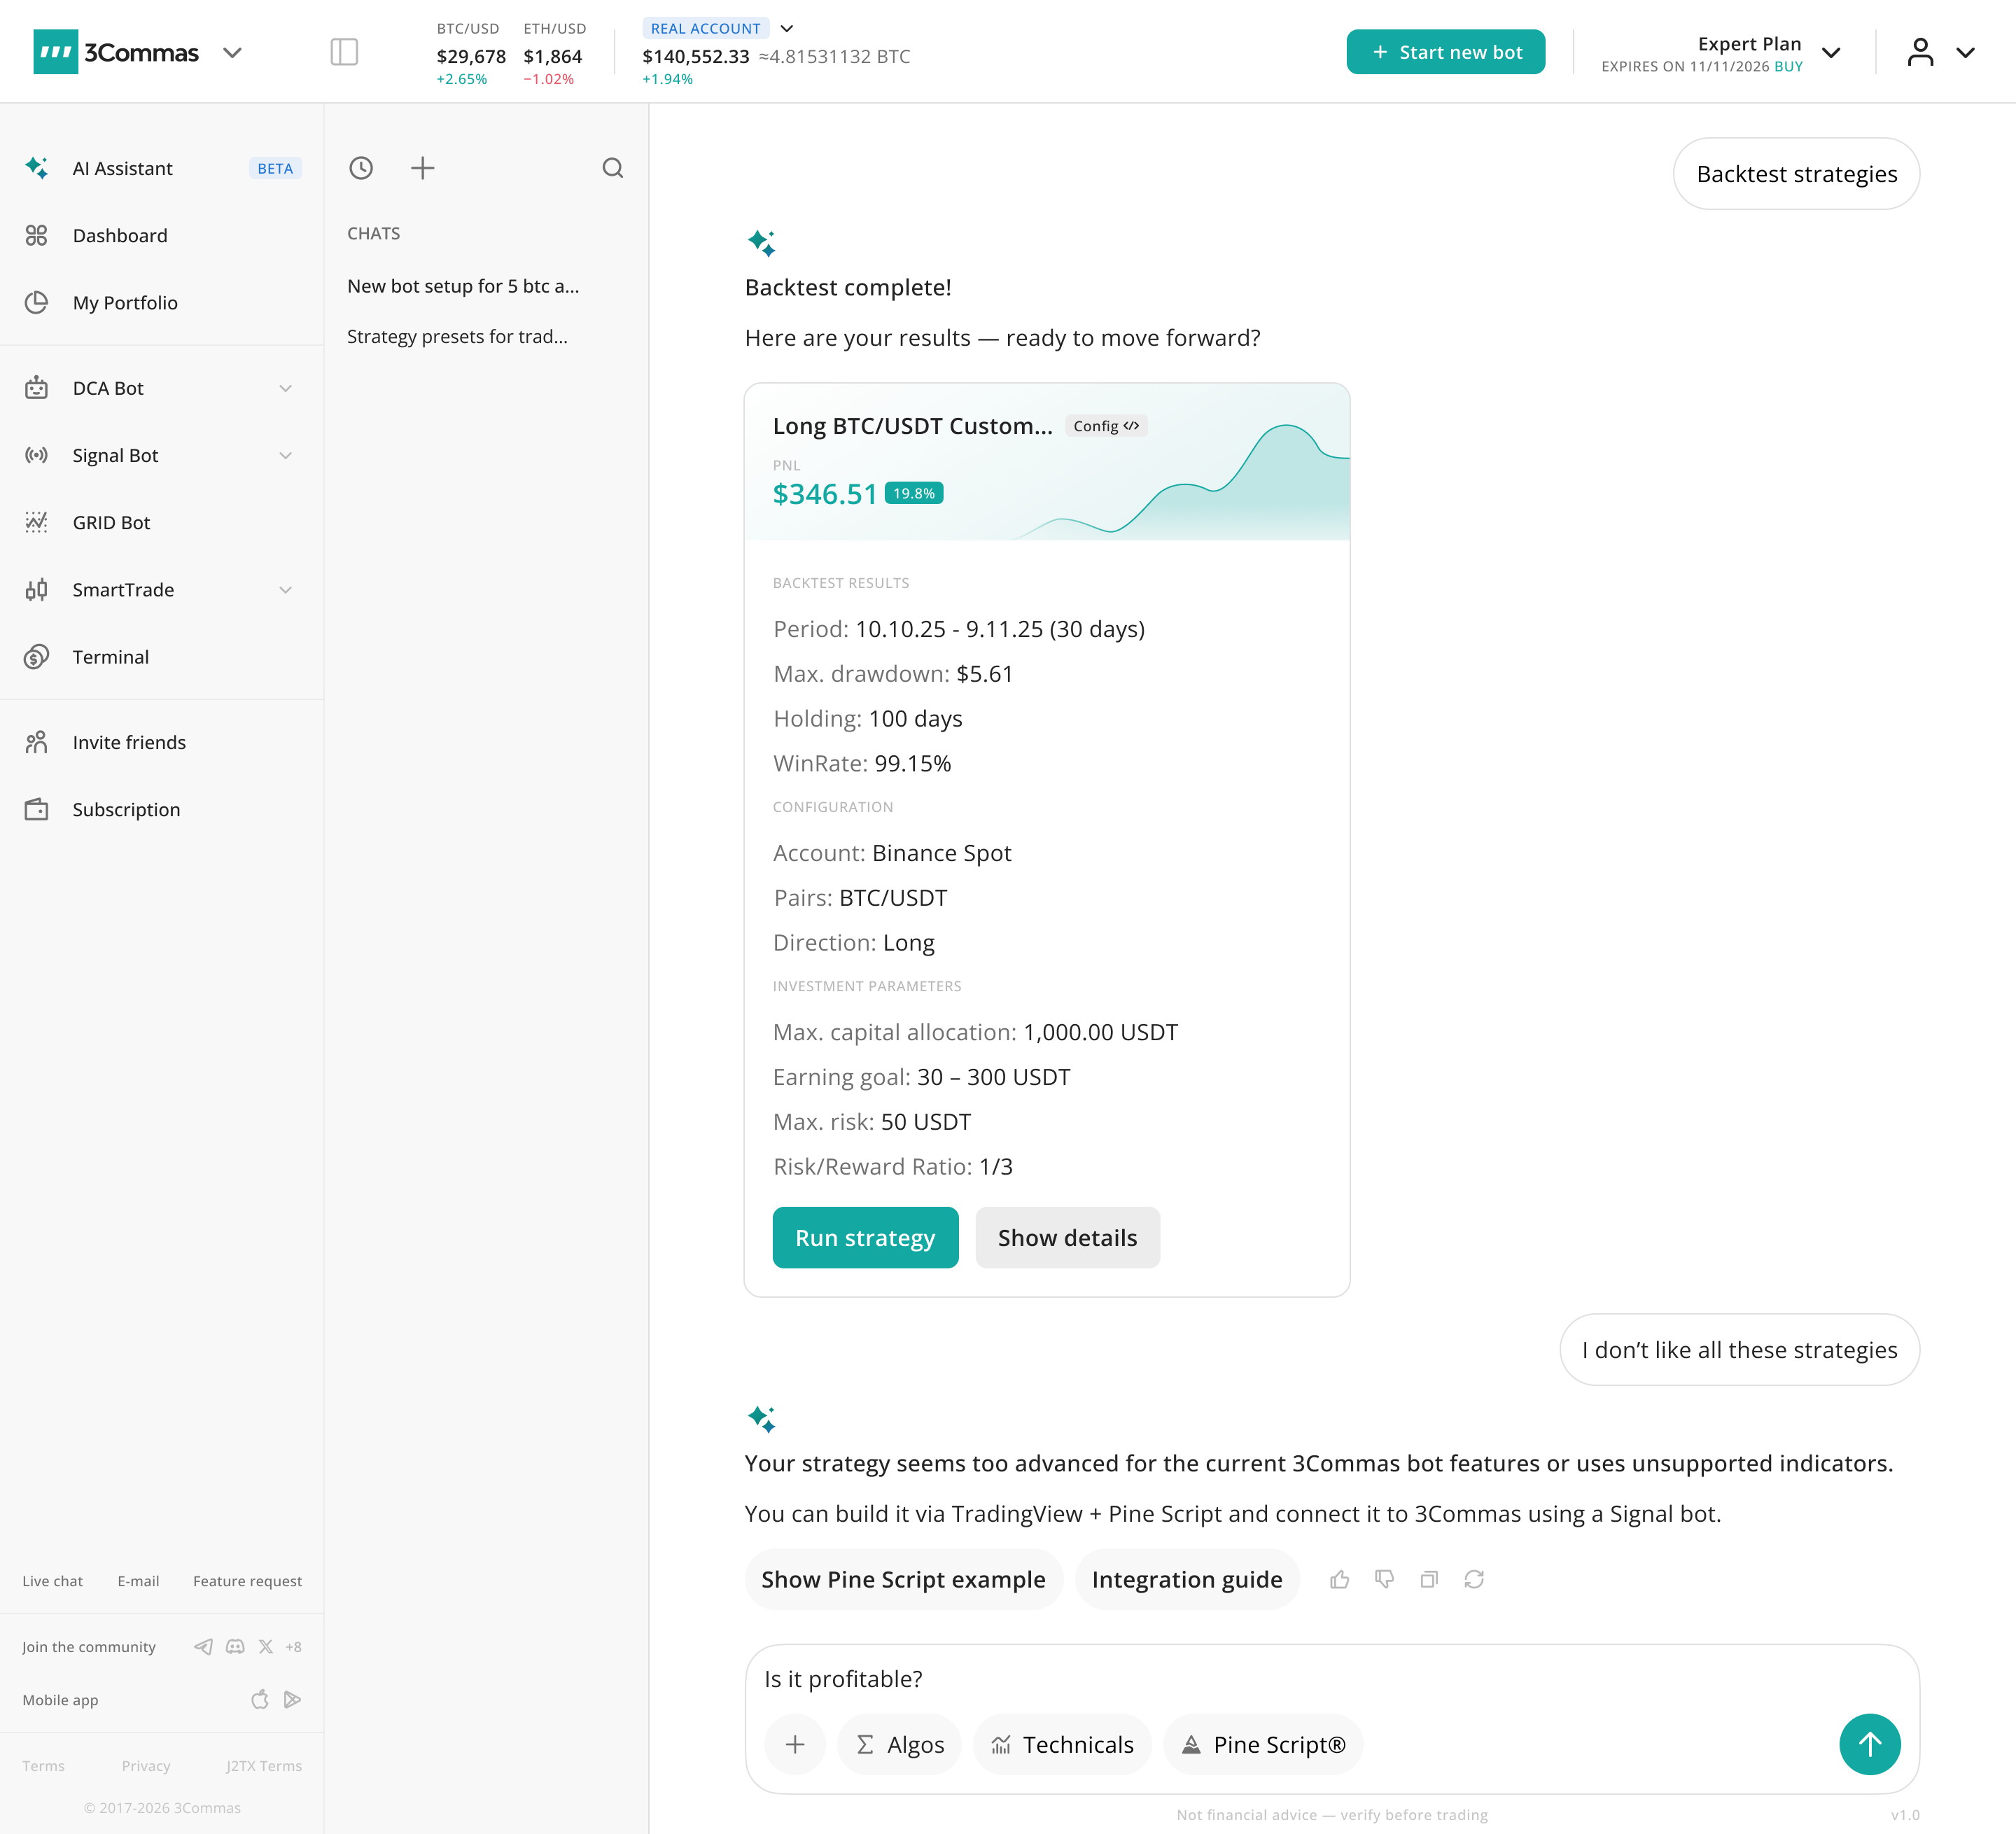Open the 3Commas logo home link
Viewport: 2016px width, 1834px height.
pyautogui.click(x=116, y=52)
